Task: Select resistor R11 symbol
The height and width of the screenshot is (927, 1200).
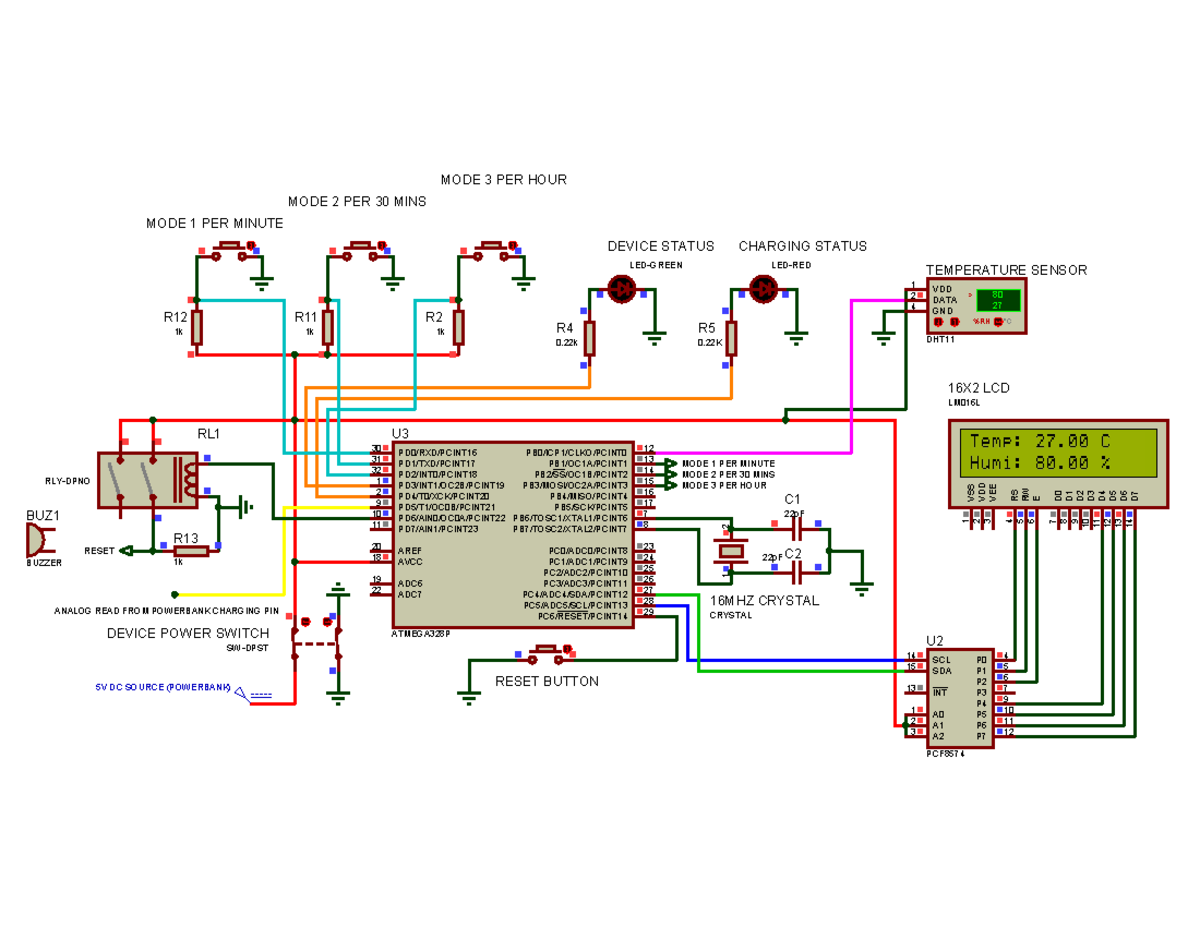Action: point(328,327)
